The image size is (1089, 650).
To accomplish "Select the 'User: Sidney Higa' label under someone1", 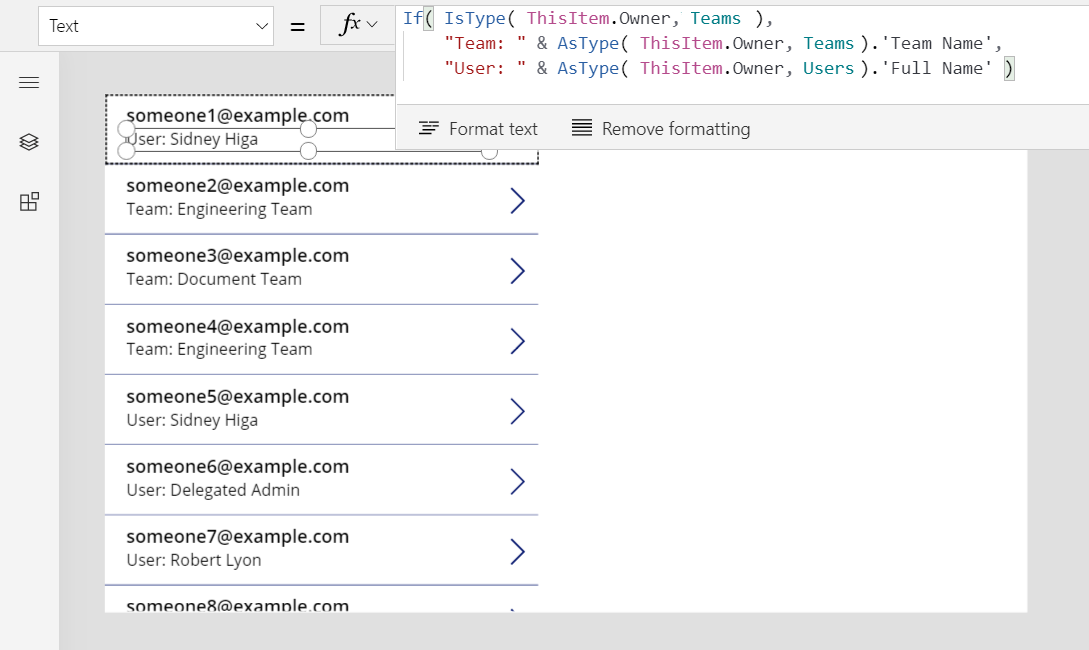I will (x=192, y=140).
